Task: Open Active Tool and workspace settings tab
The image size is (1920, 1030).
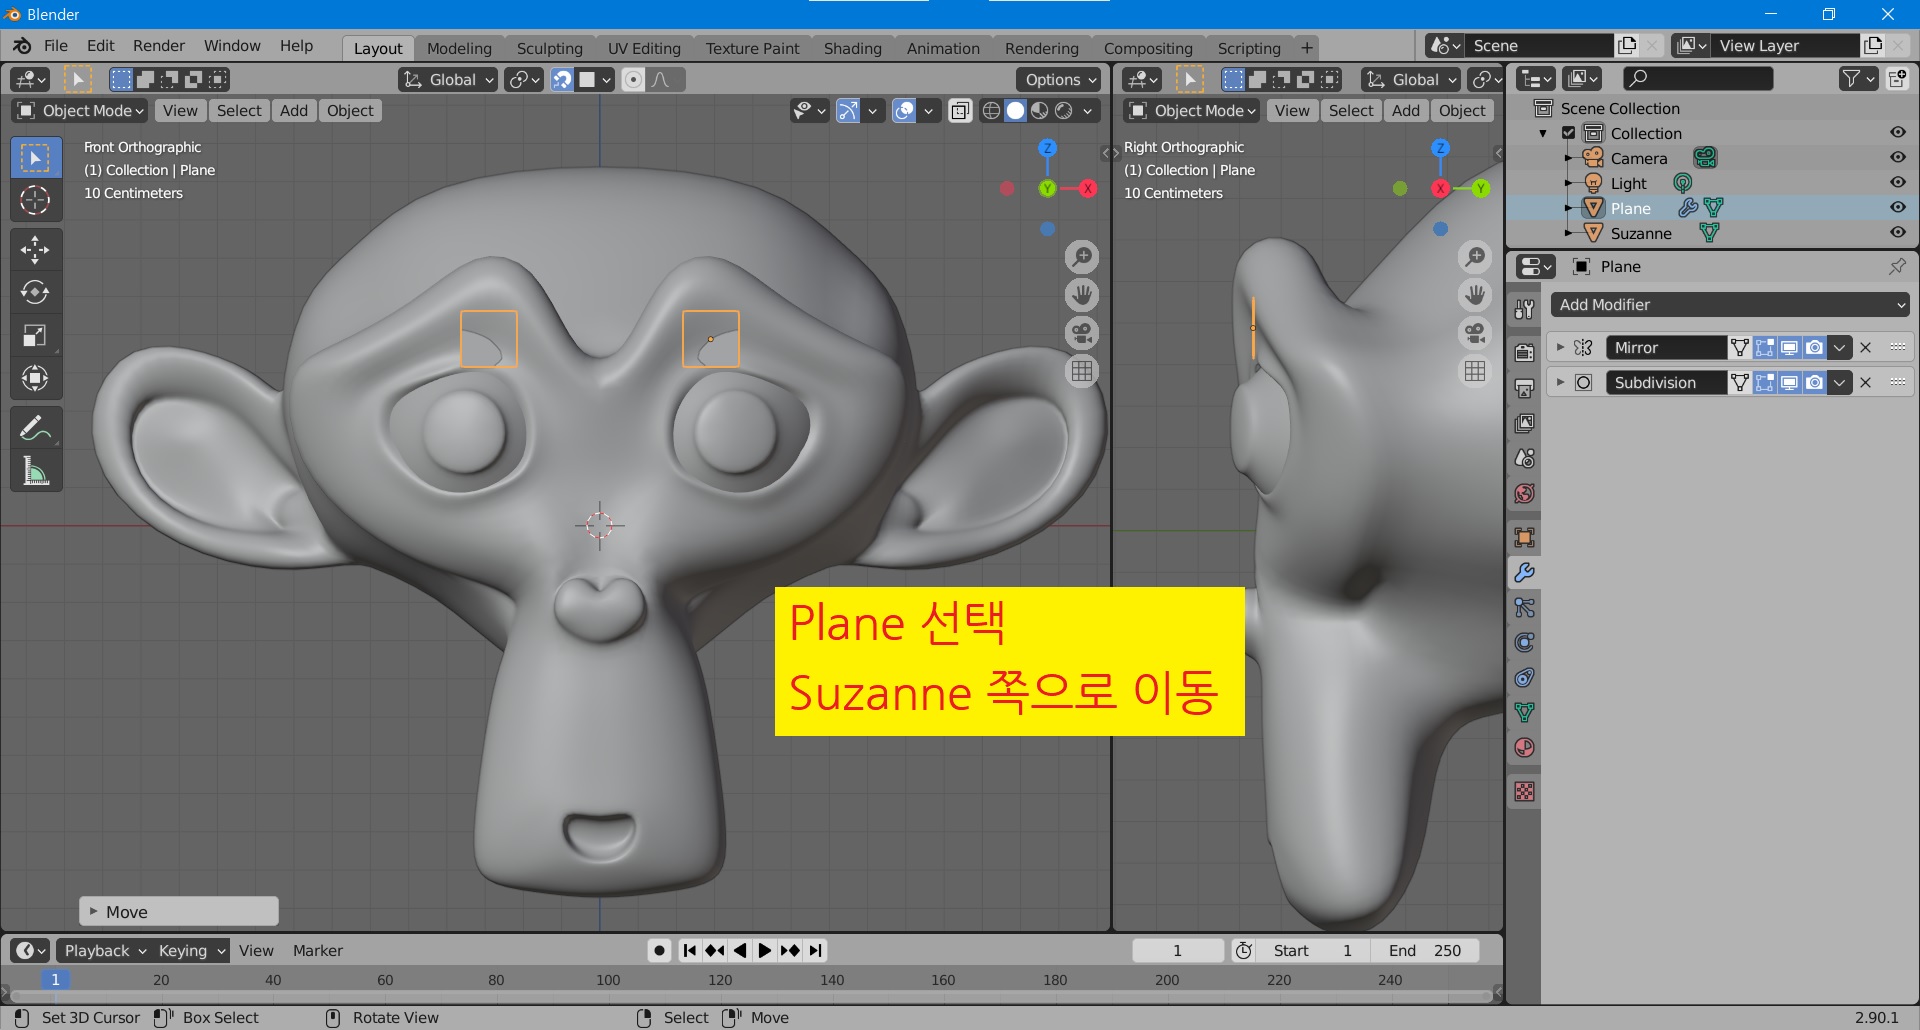Action: 1524,309
